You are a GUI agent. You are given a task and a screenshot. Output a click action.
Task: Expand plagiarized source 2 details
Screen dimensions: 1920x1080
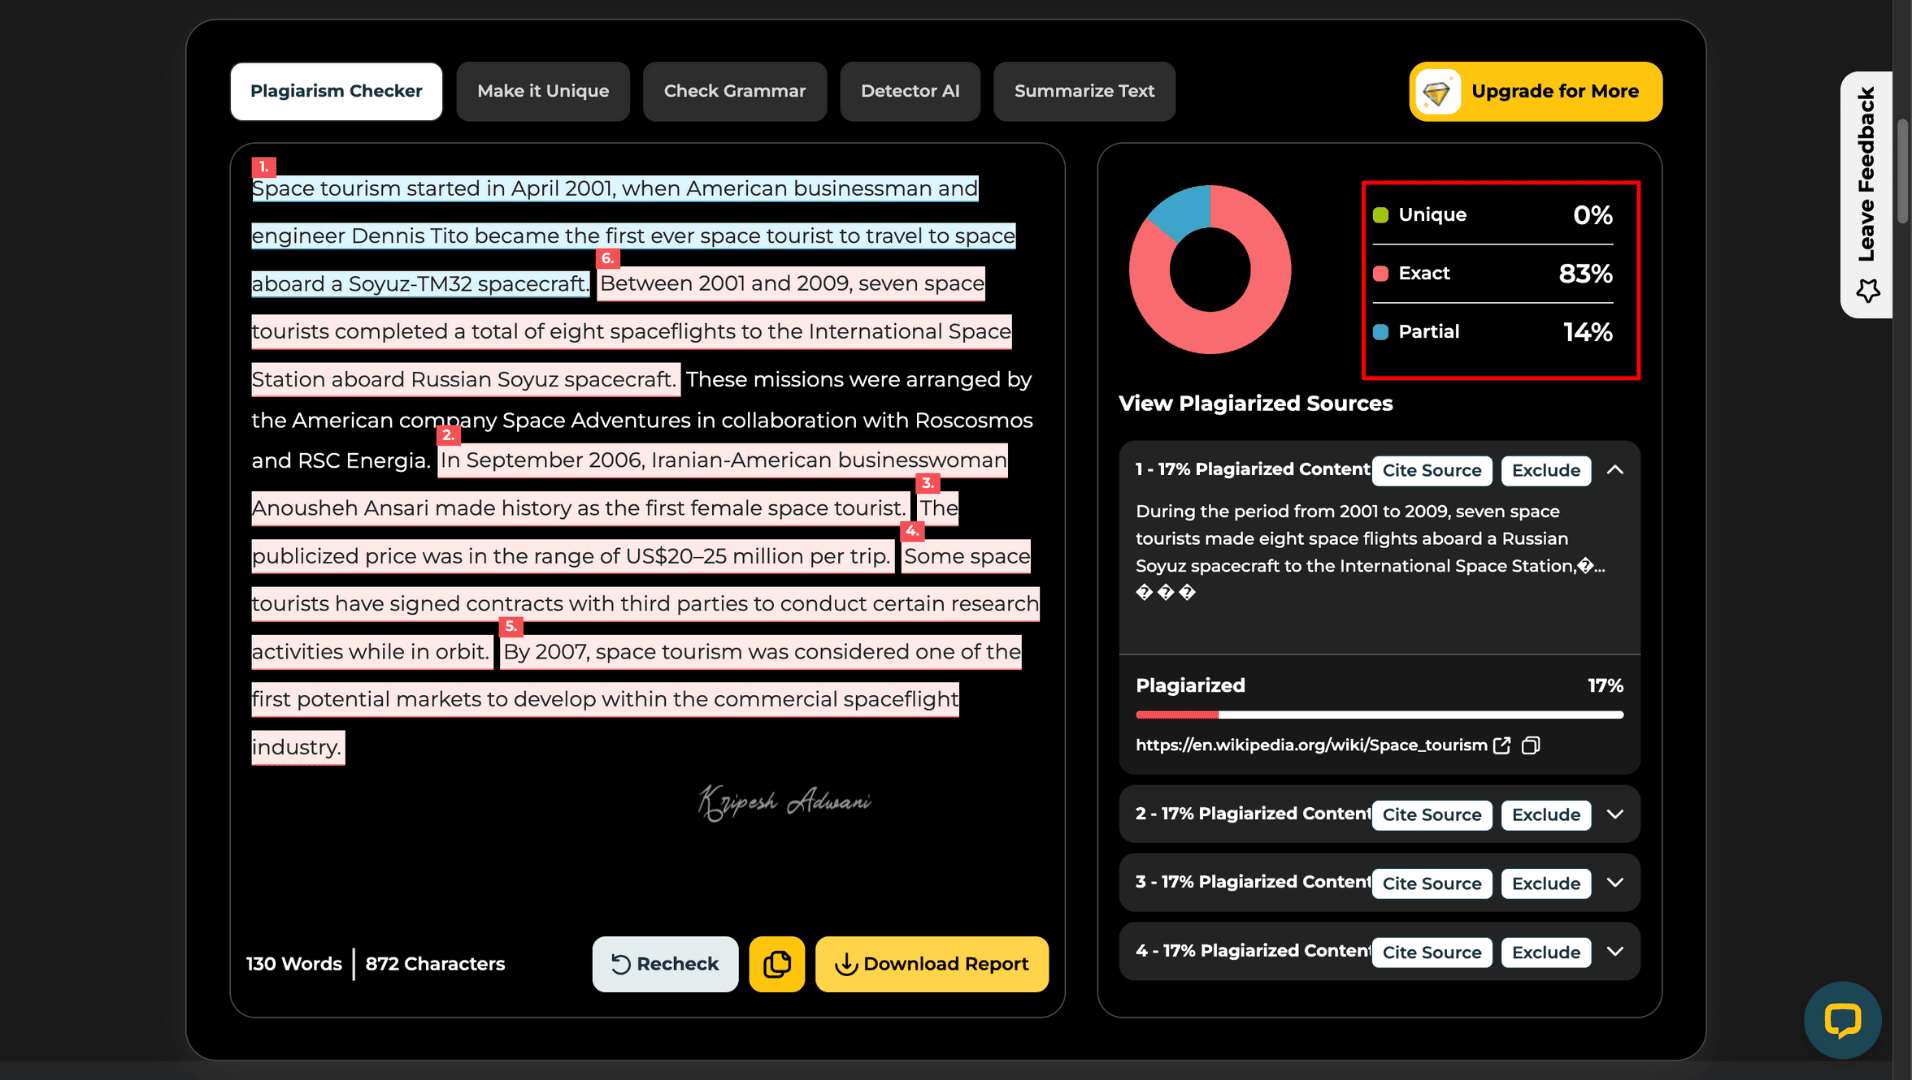pyautogui.click(x=1614, y=815)
